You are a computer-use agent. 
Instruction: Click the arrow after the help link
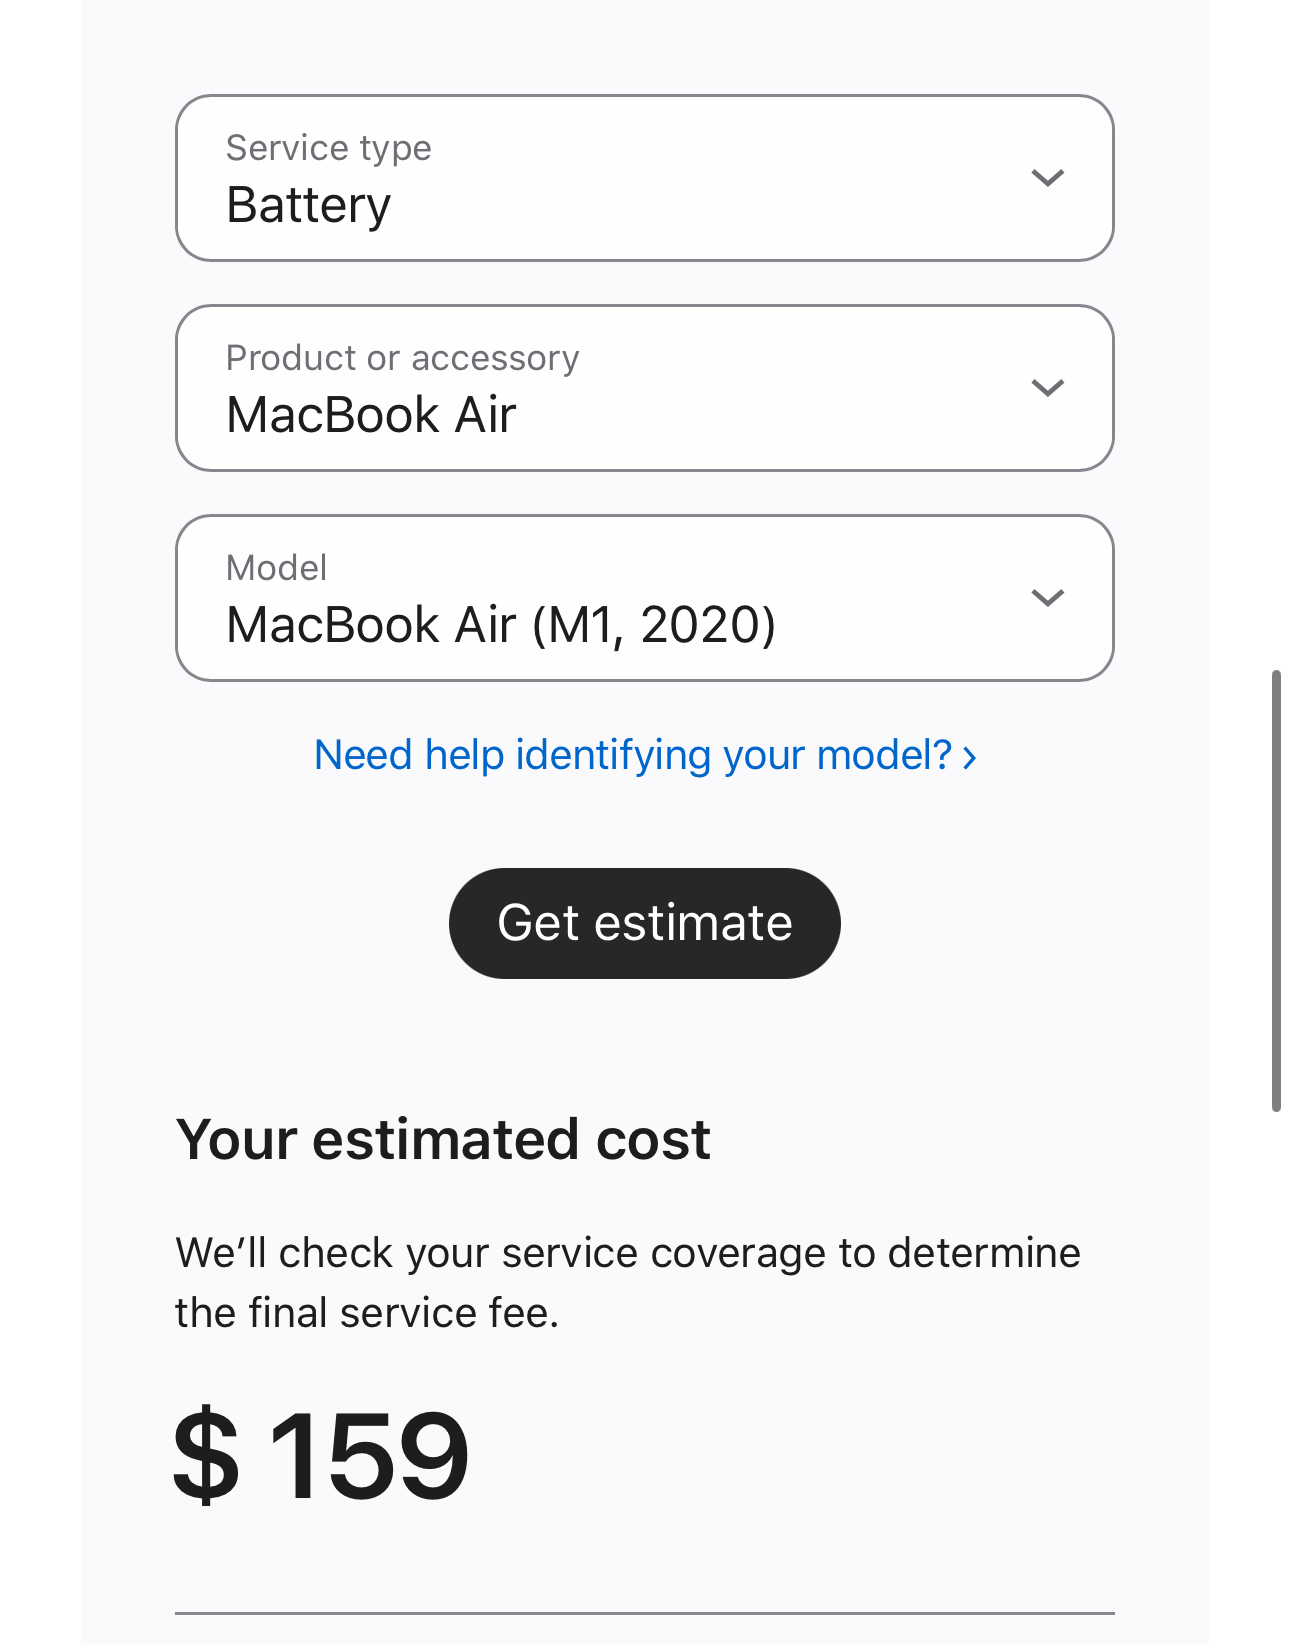pyautogui.click(x=969, y=757)
